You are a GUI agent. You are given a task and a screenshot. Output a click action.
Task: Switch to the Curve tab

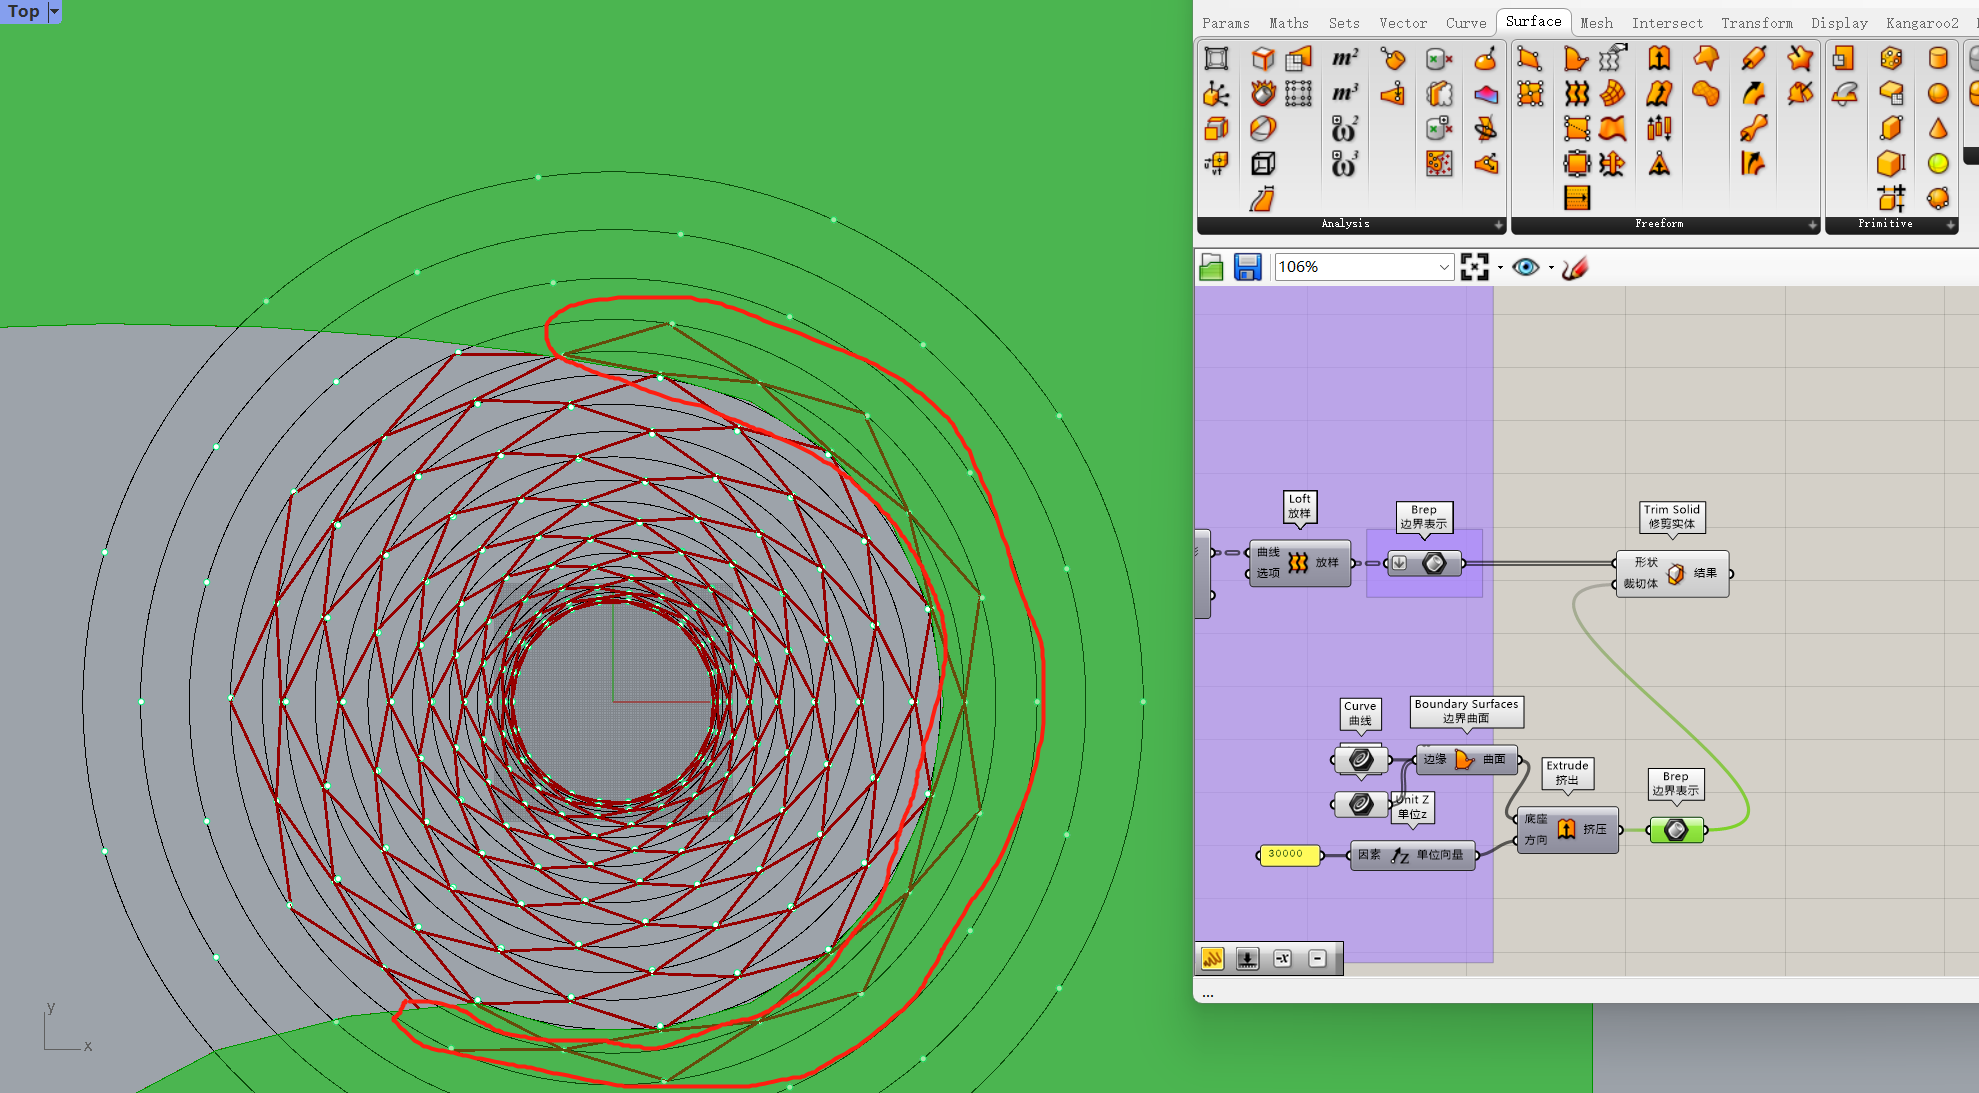tap(1466, 23)
